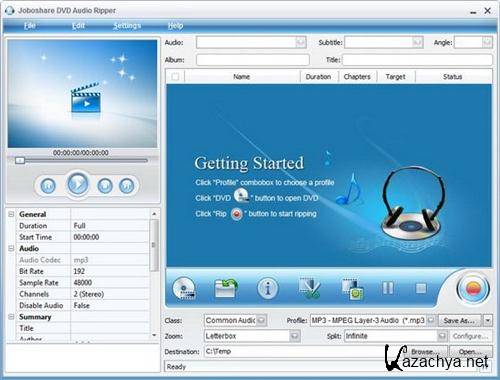Select the Bit Rate value 192
This screenshot has width=500, height=380.
point(110,271)
